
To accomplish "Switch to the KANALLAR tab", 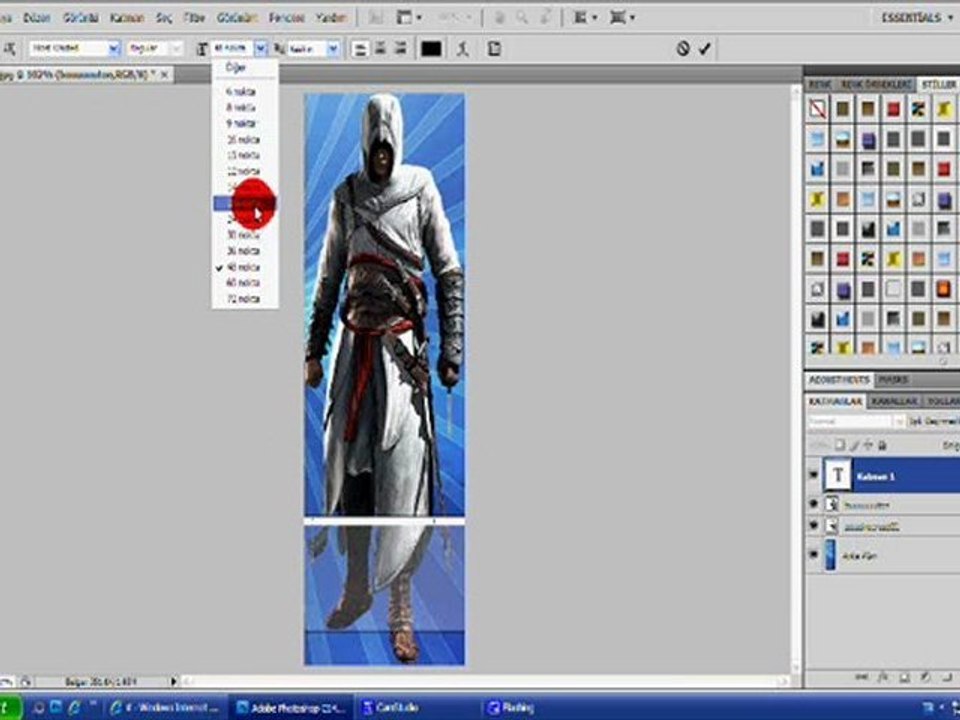I will (894, 401).
